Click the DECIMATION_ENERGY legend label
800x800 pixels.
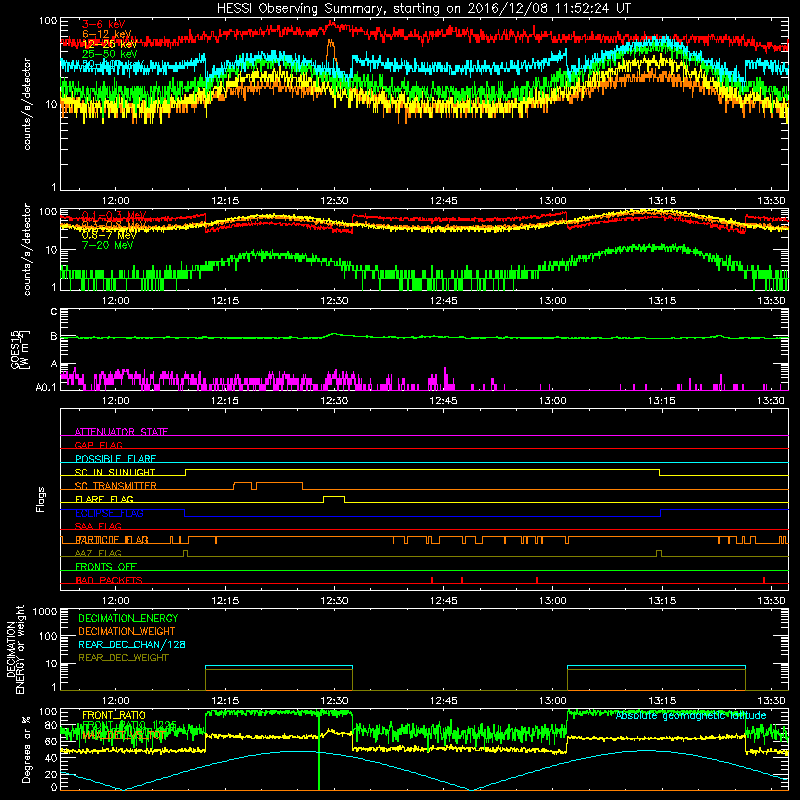coord(128,618)
